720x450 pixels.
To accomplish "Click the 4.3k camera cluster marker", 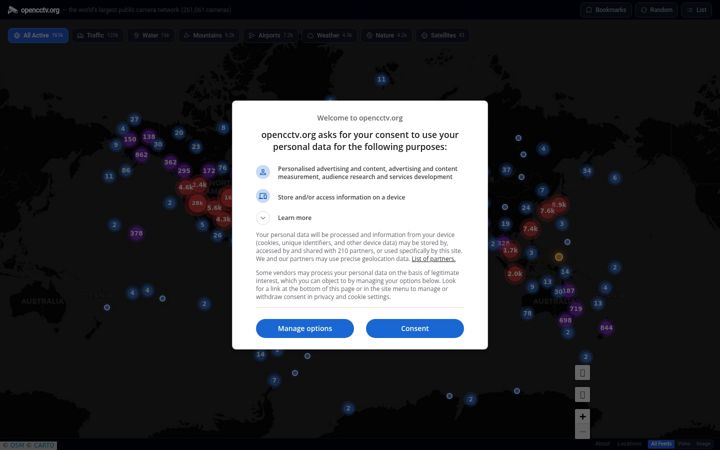I will [x=223, y=219].
